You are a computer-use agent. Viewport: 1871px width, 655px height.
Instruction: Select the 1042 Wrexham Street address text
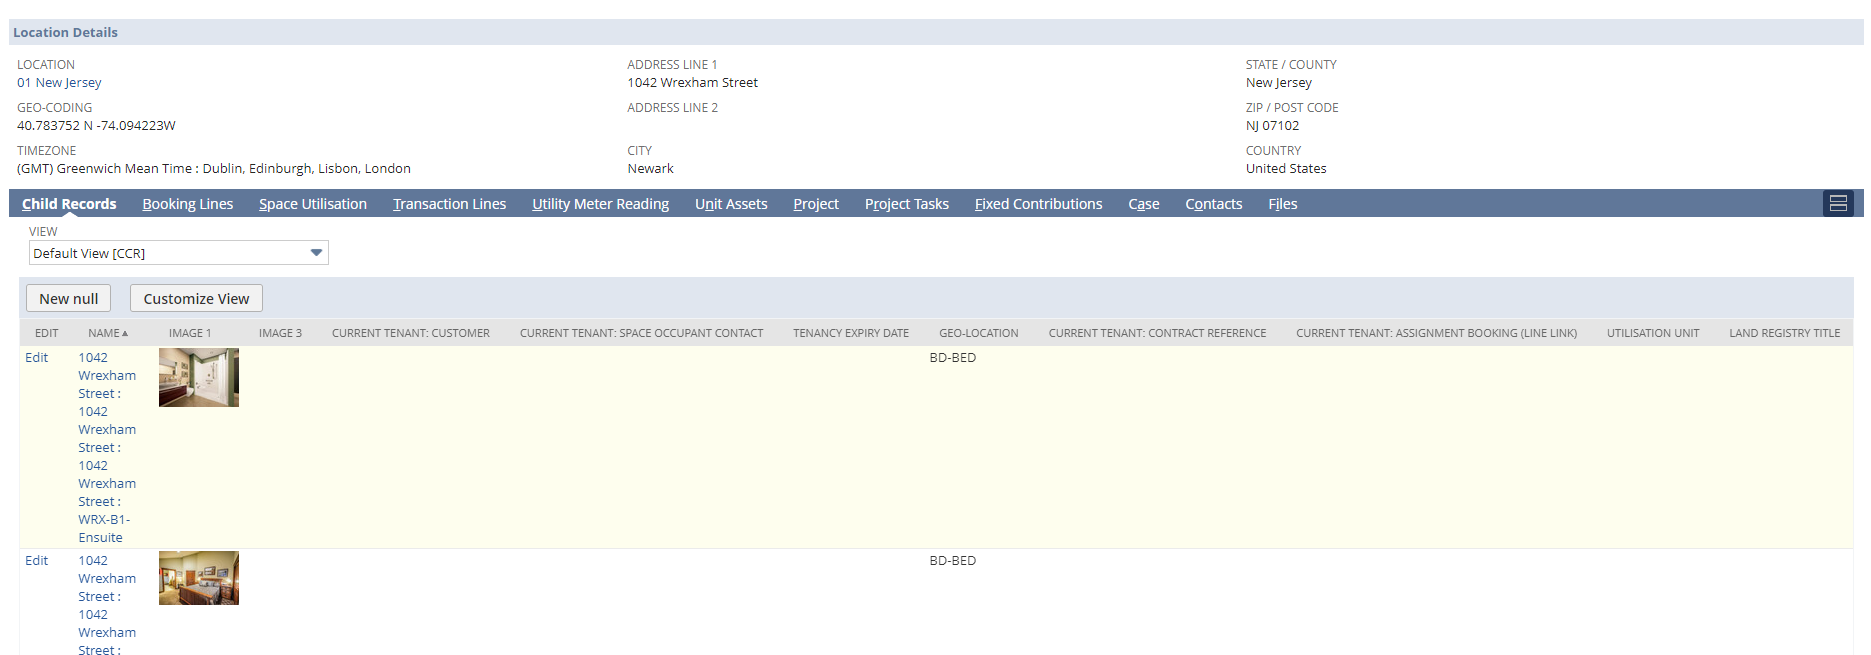pos(693,83)
